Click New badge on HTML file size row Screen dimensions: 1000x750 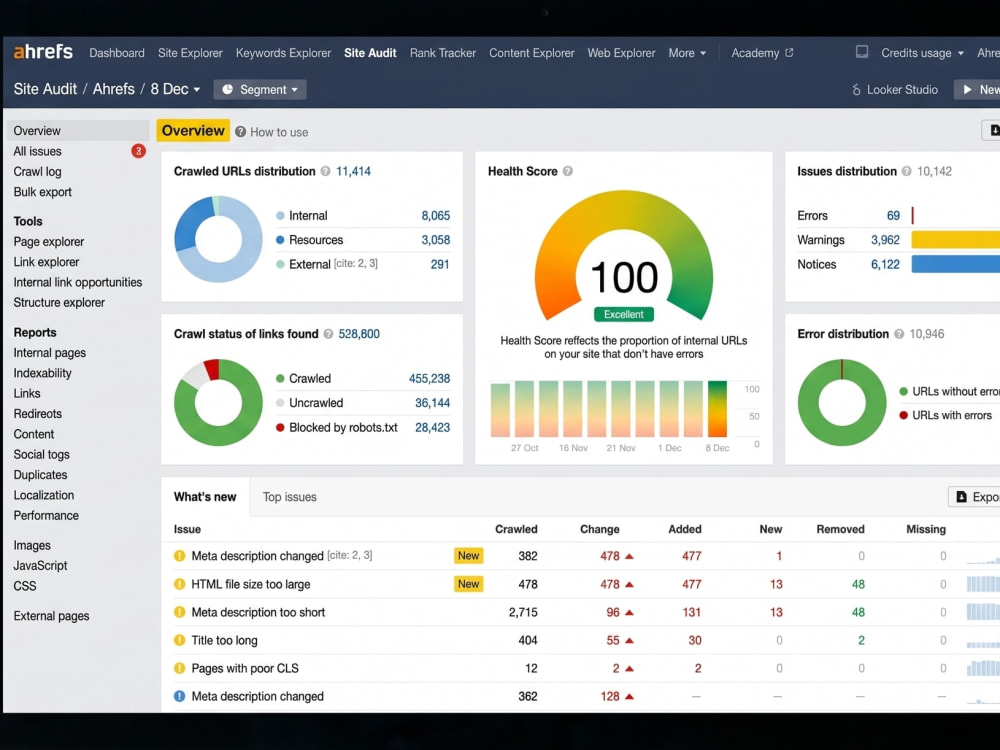tap(468, 584)
